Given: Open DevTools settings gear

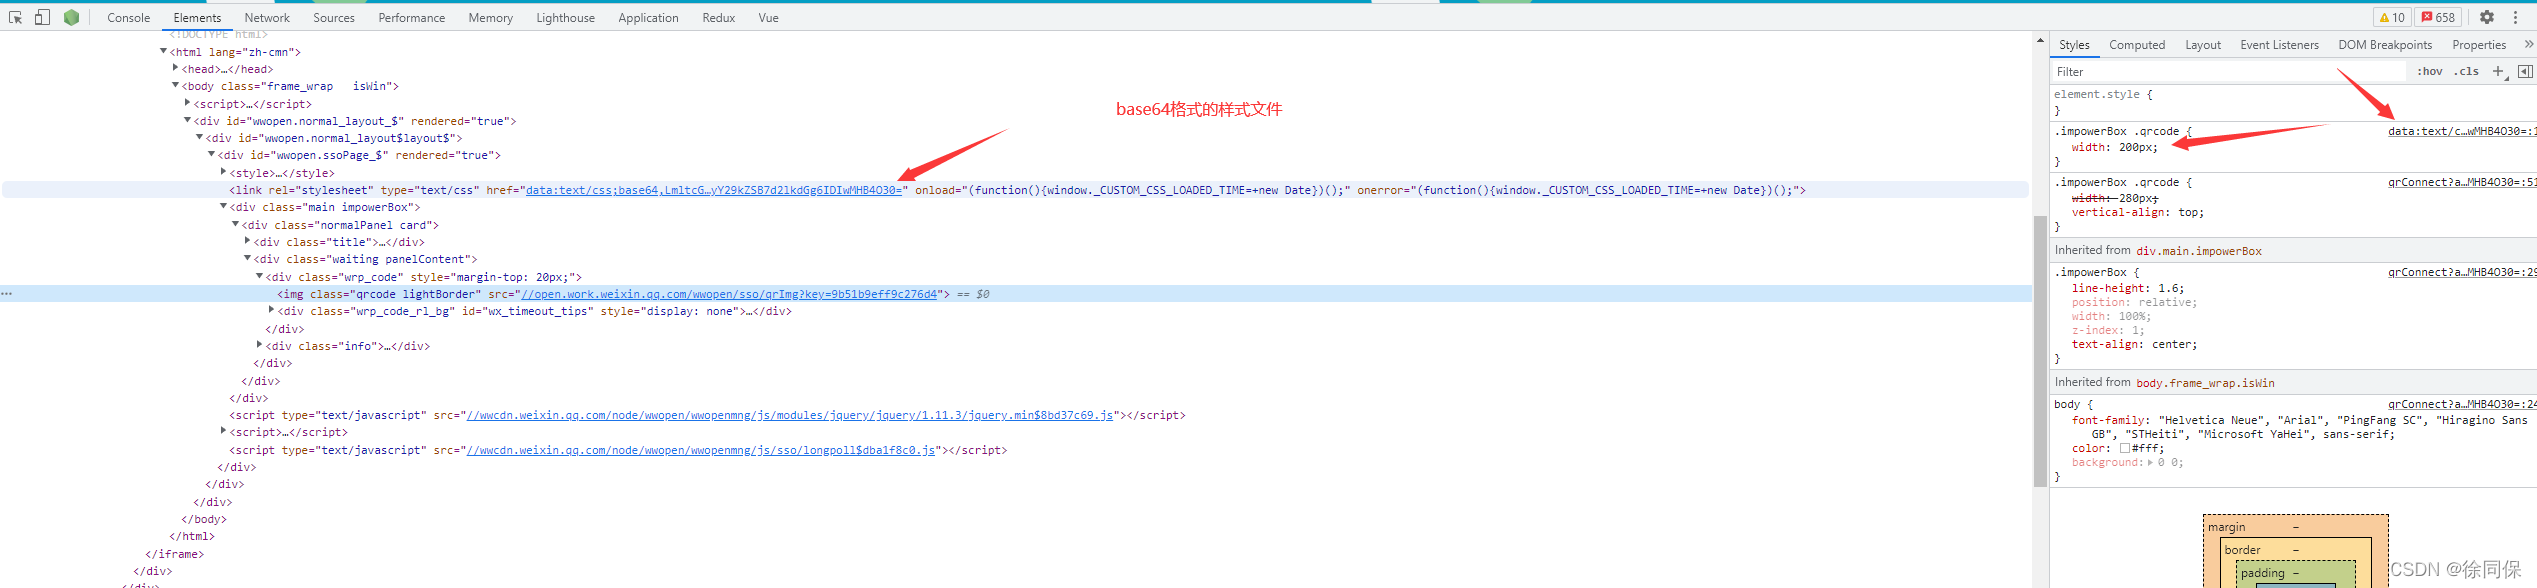Looking at the screenshot, I should (2487, 17).
